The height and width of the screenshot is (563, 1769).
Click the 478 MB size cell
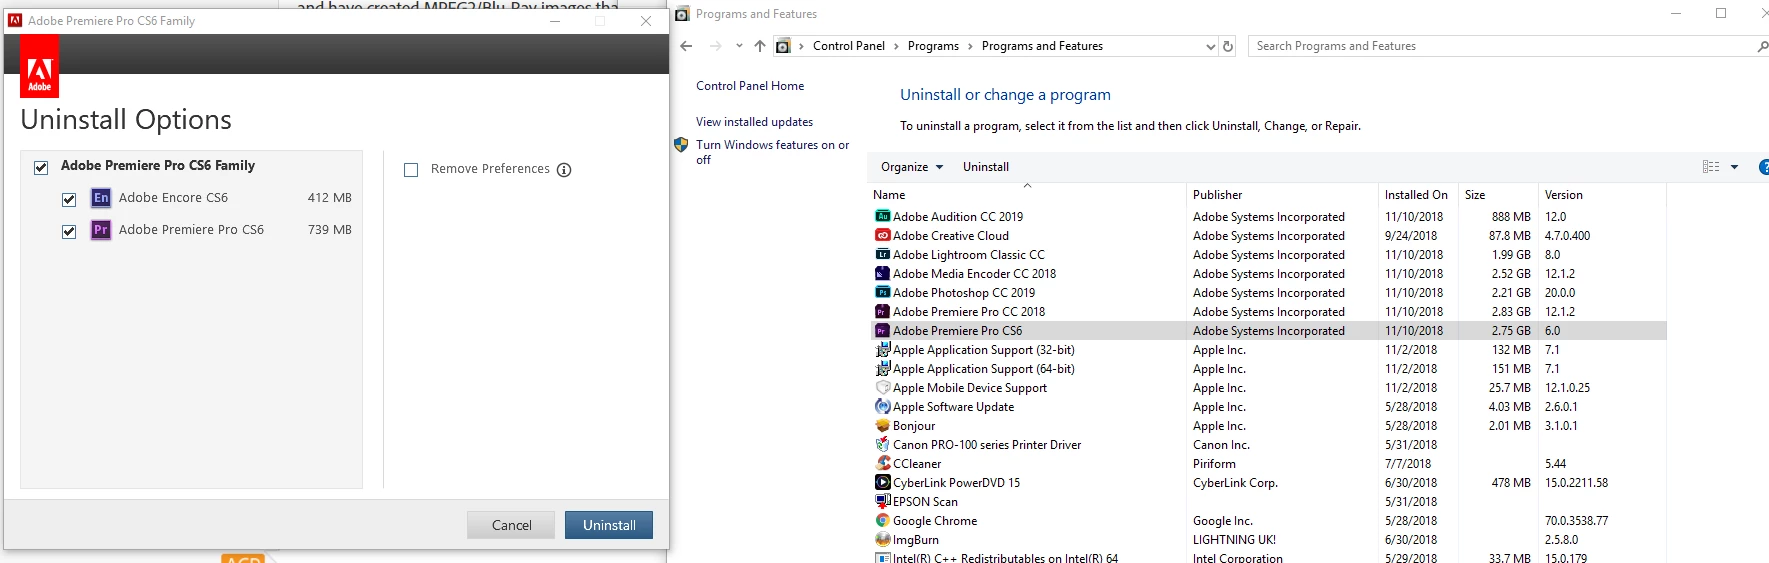pos(1511,483)
